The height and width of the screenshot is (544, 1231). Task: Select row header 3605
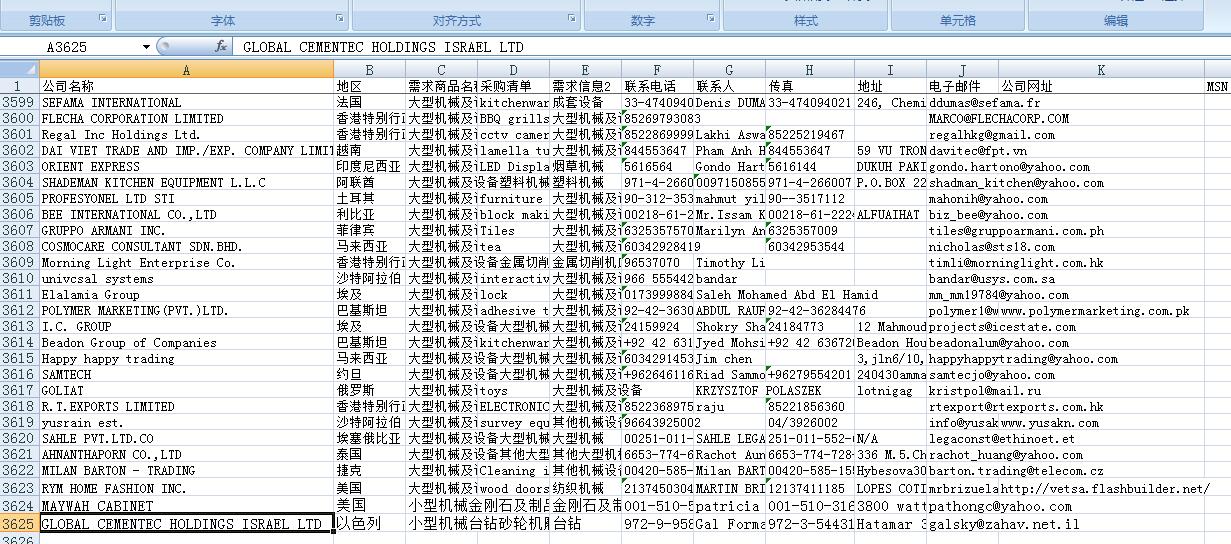pos(19,198)
